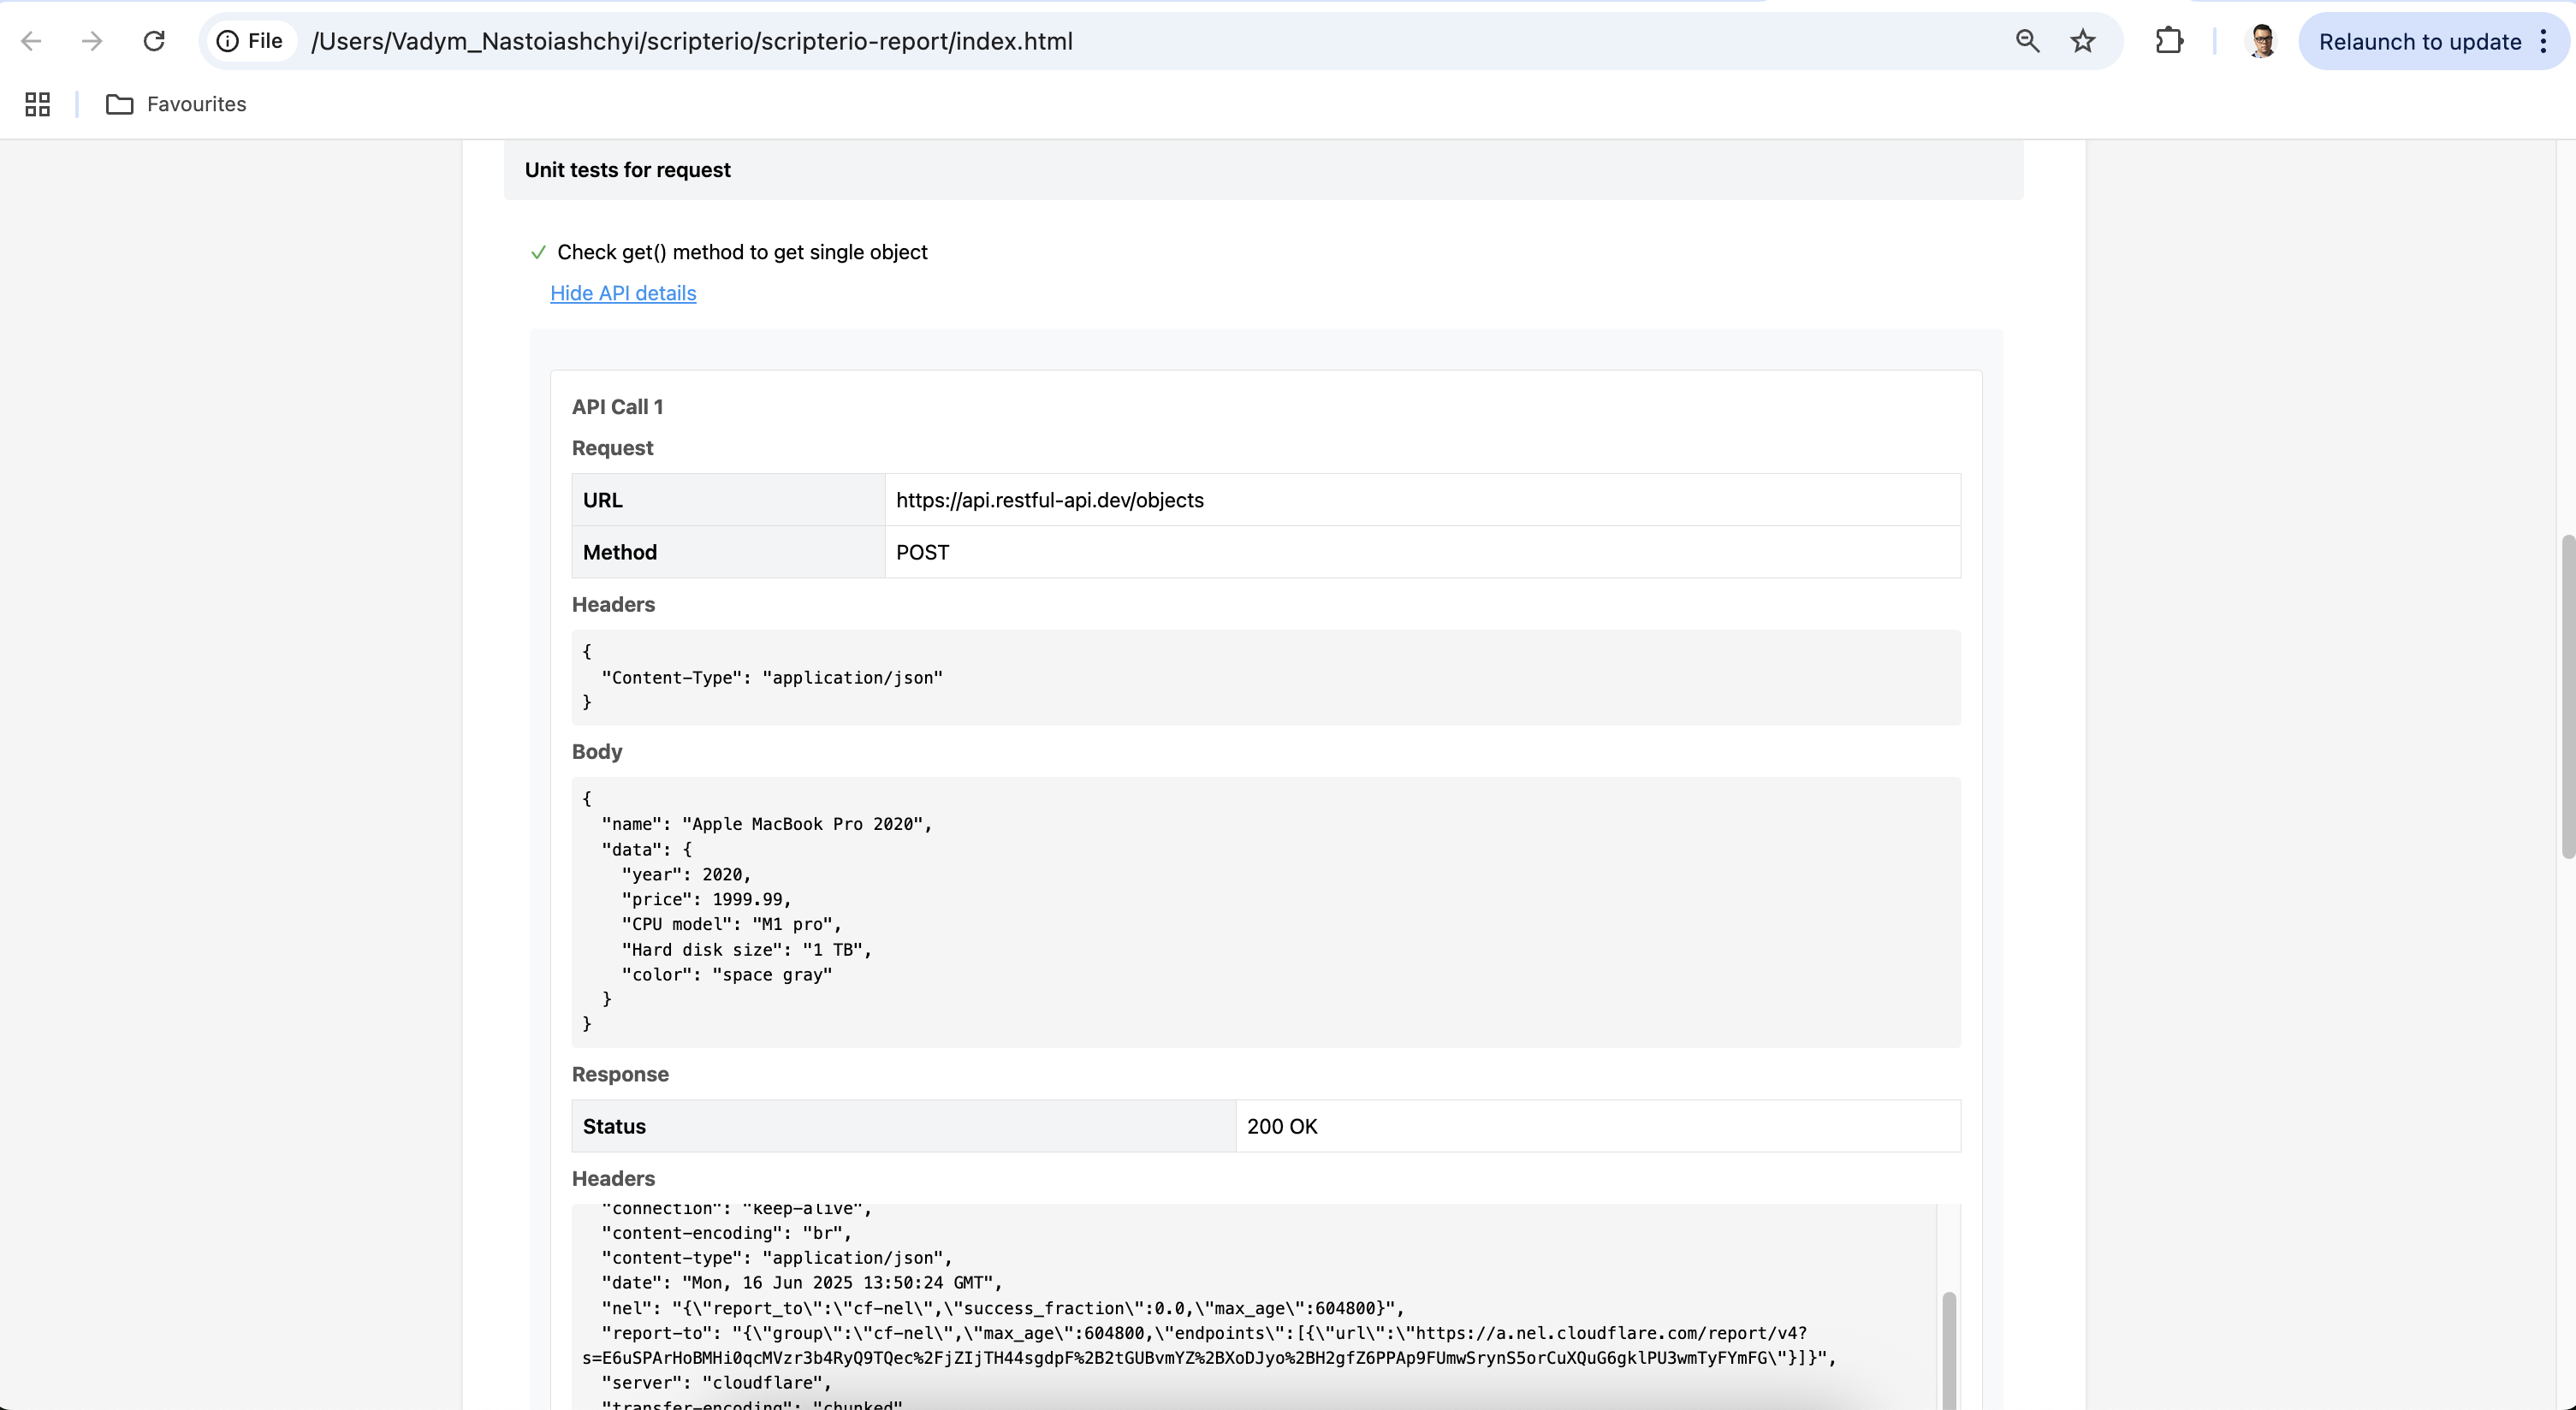The height and width of the screenshot is (1410, 2576).
Task: Toggle the bookmark star for this page
Action: pos(2082,41)
